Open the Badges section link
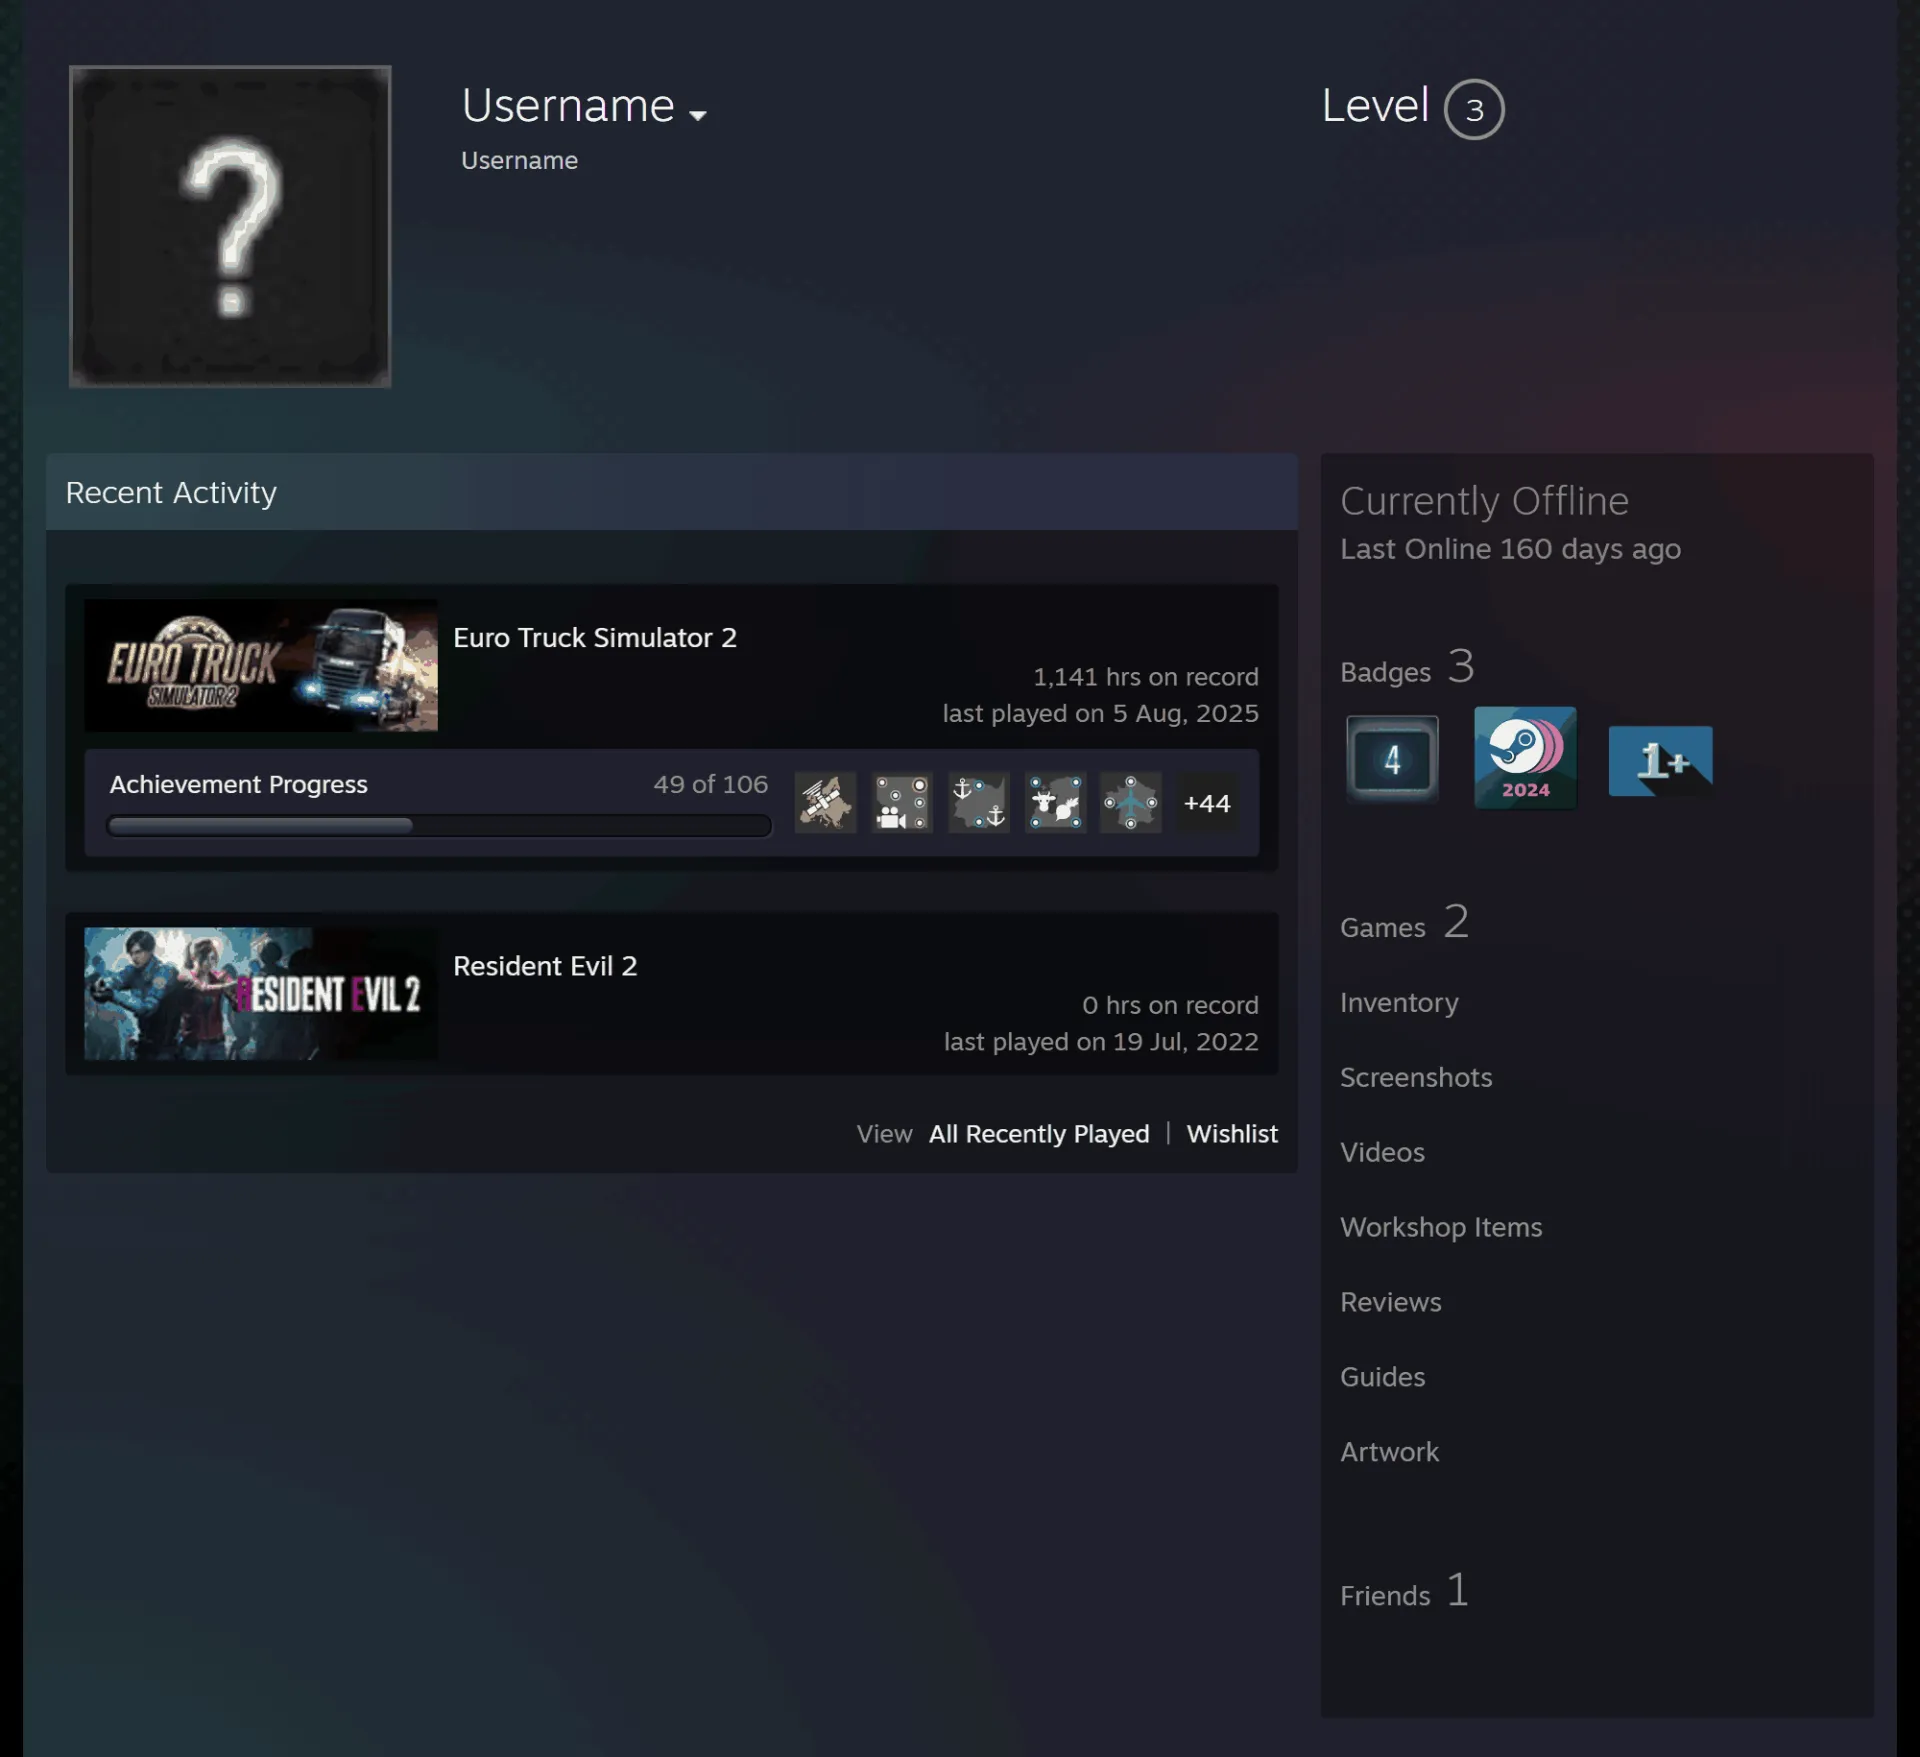 pyautogui.click(x=1407, y=668)
